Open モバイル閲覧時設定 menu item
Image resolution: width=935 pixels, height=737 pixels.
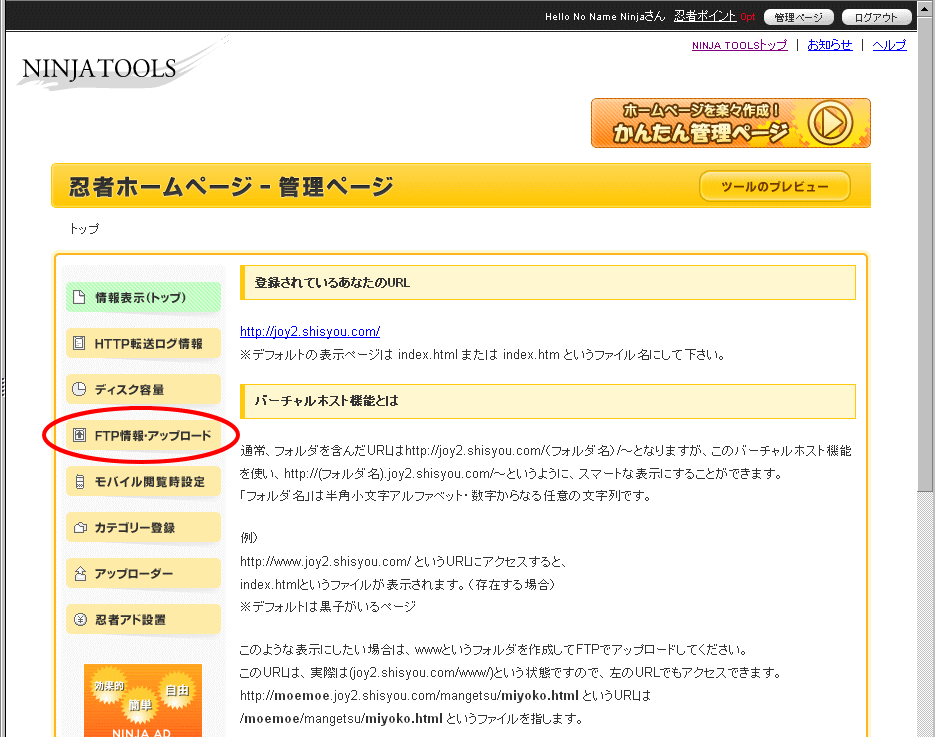point(143,481)
